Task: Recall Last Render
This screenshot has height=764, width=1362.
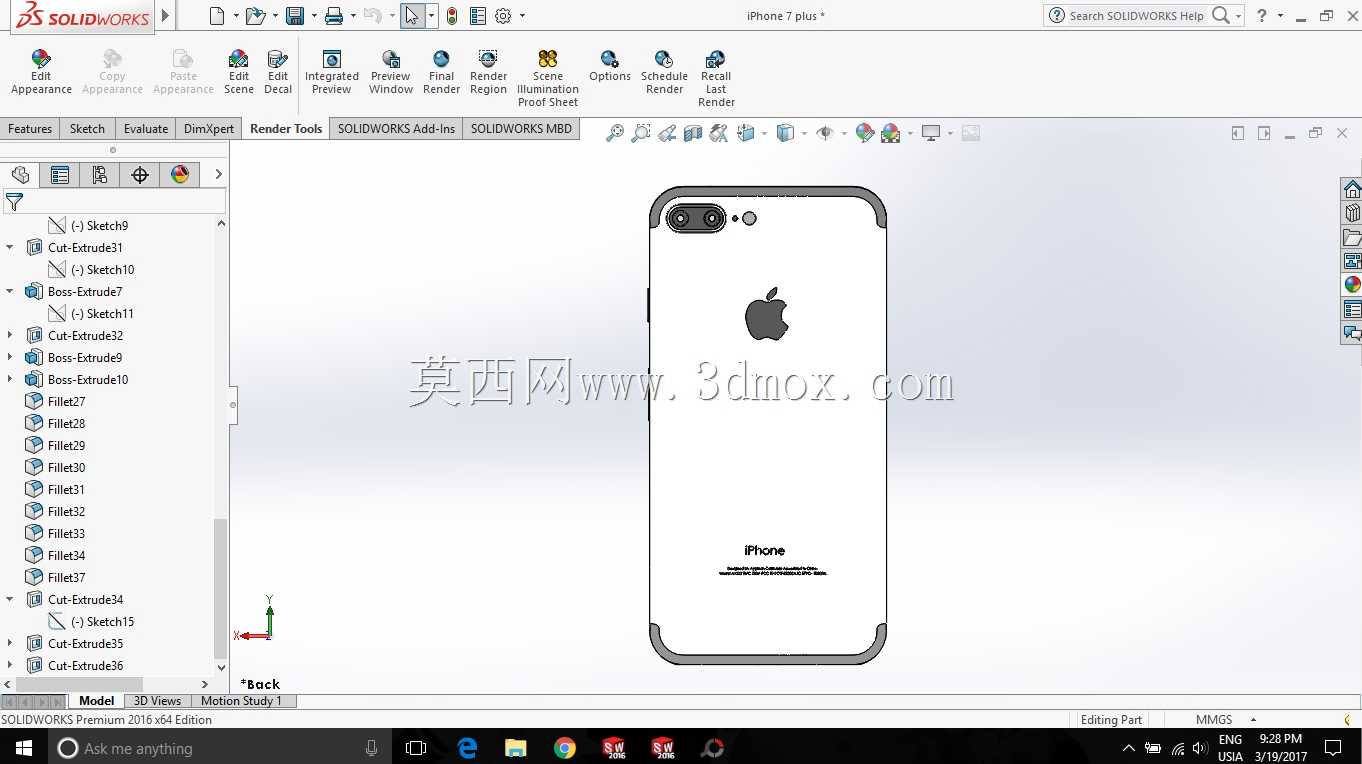Action: (x=716, y=78)
